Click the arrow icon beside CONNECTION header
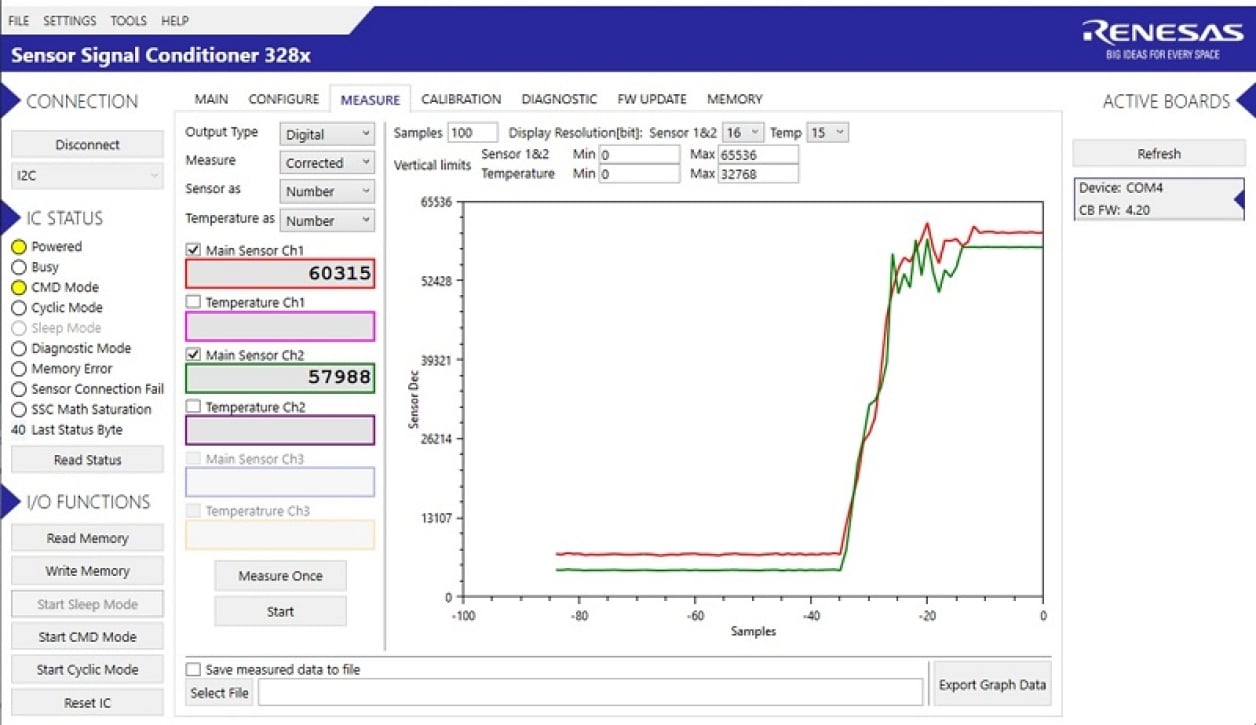 [9, 100]
